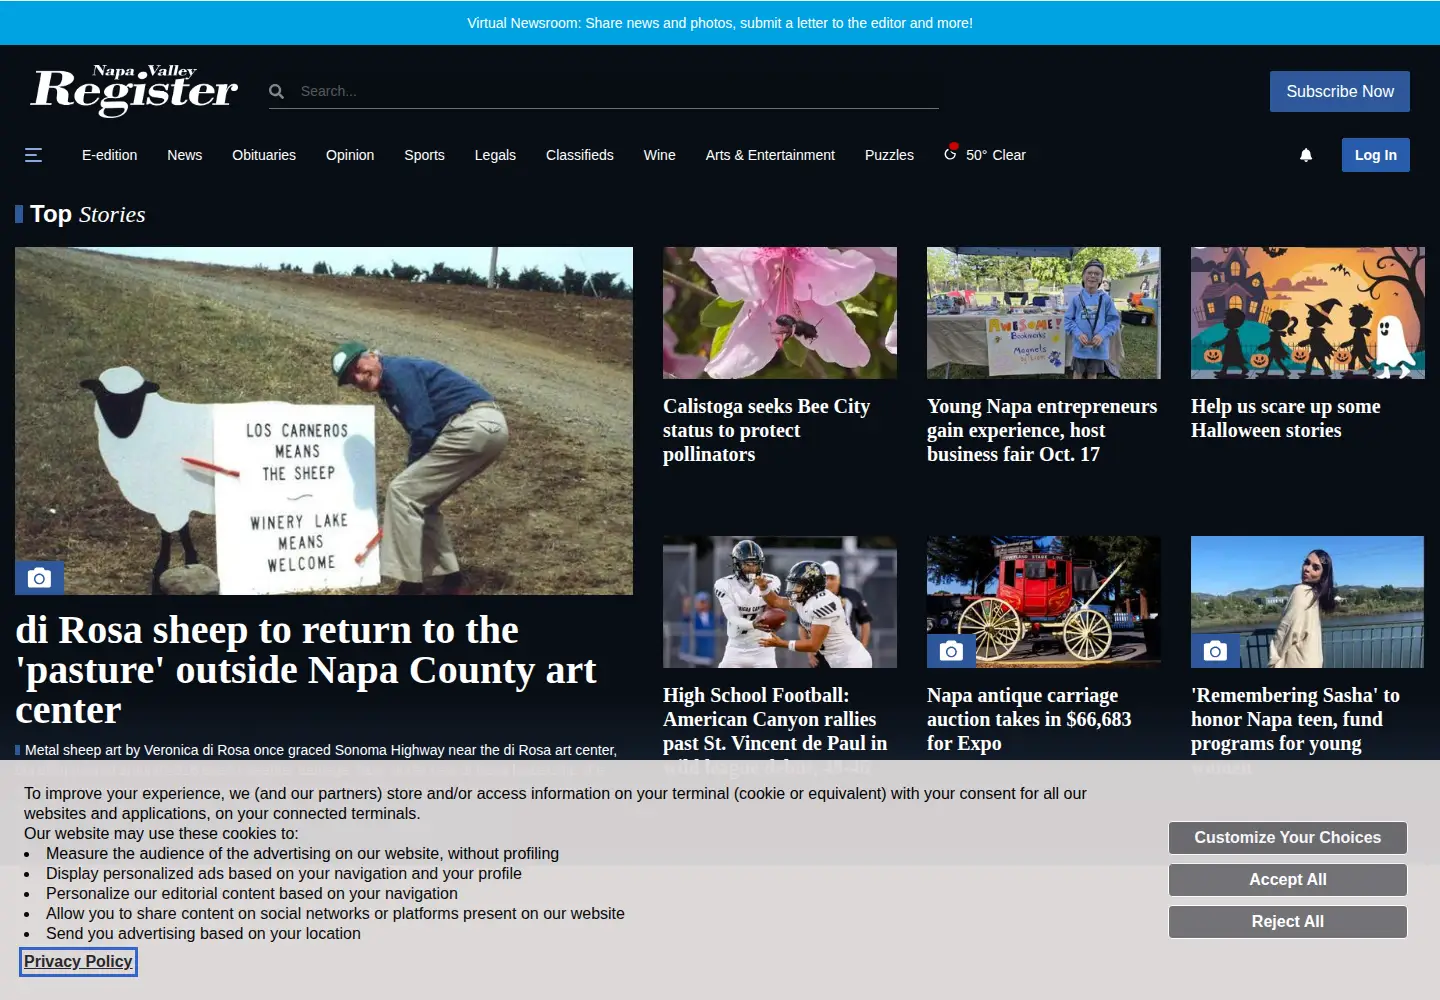Open the Opinion section
This screenshot has width=1440, height=1000.
pos(350,155)
